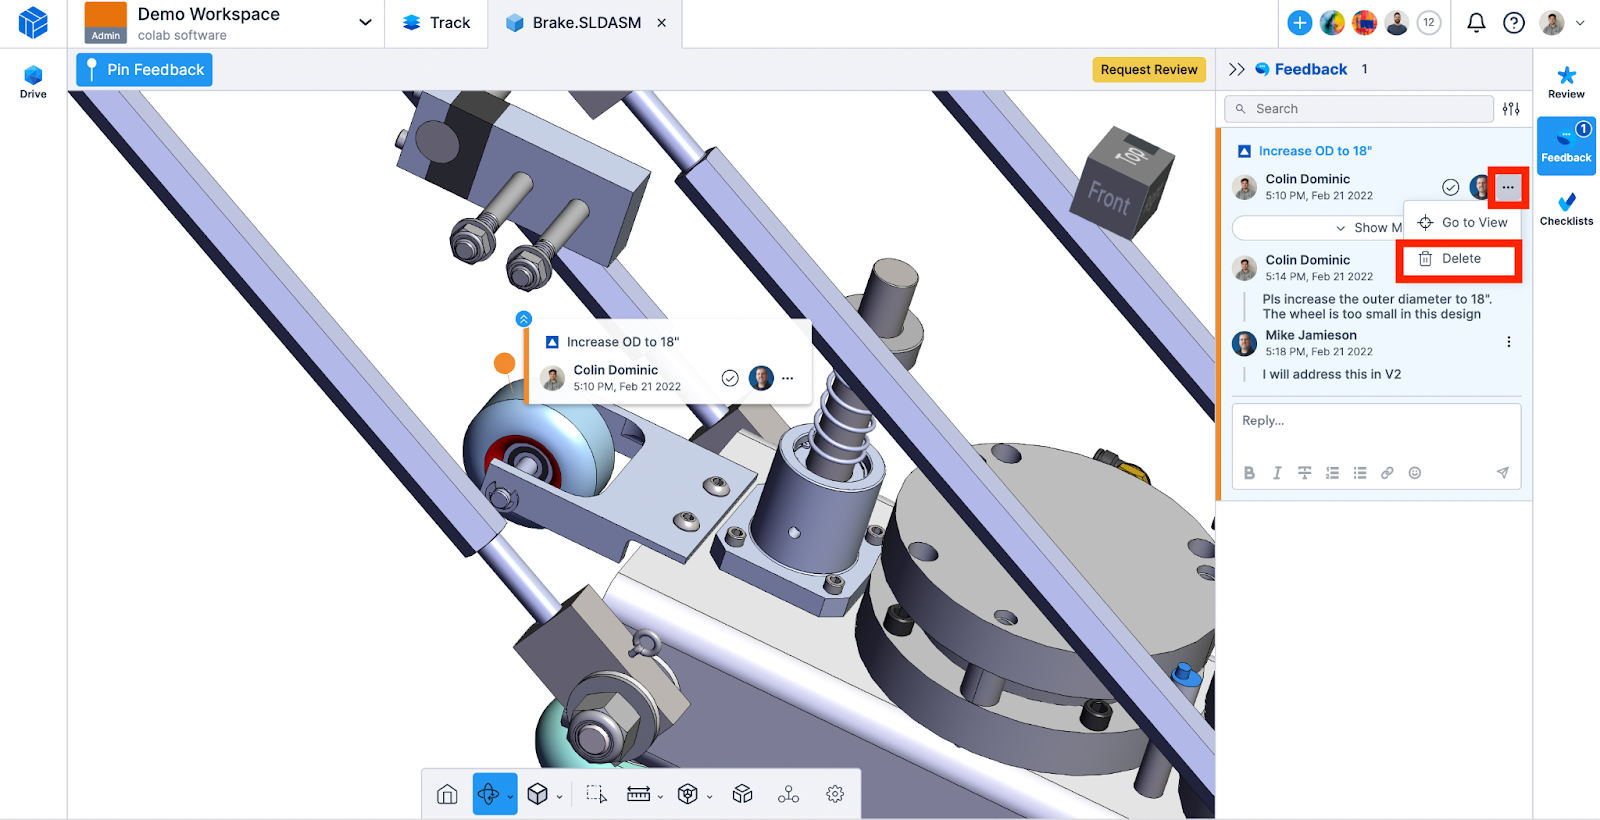The width and height of the screenshot is (1600, 820).
Task: Click the notifications bell
Action: click(x=1476, y=23)
